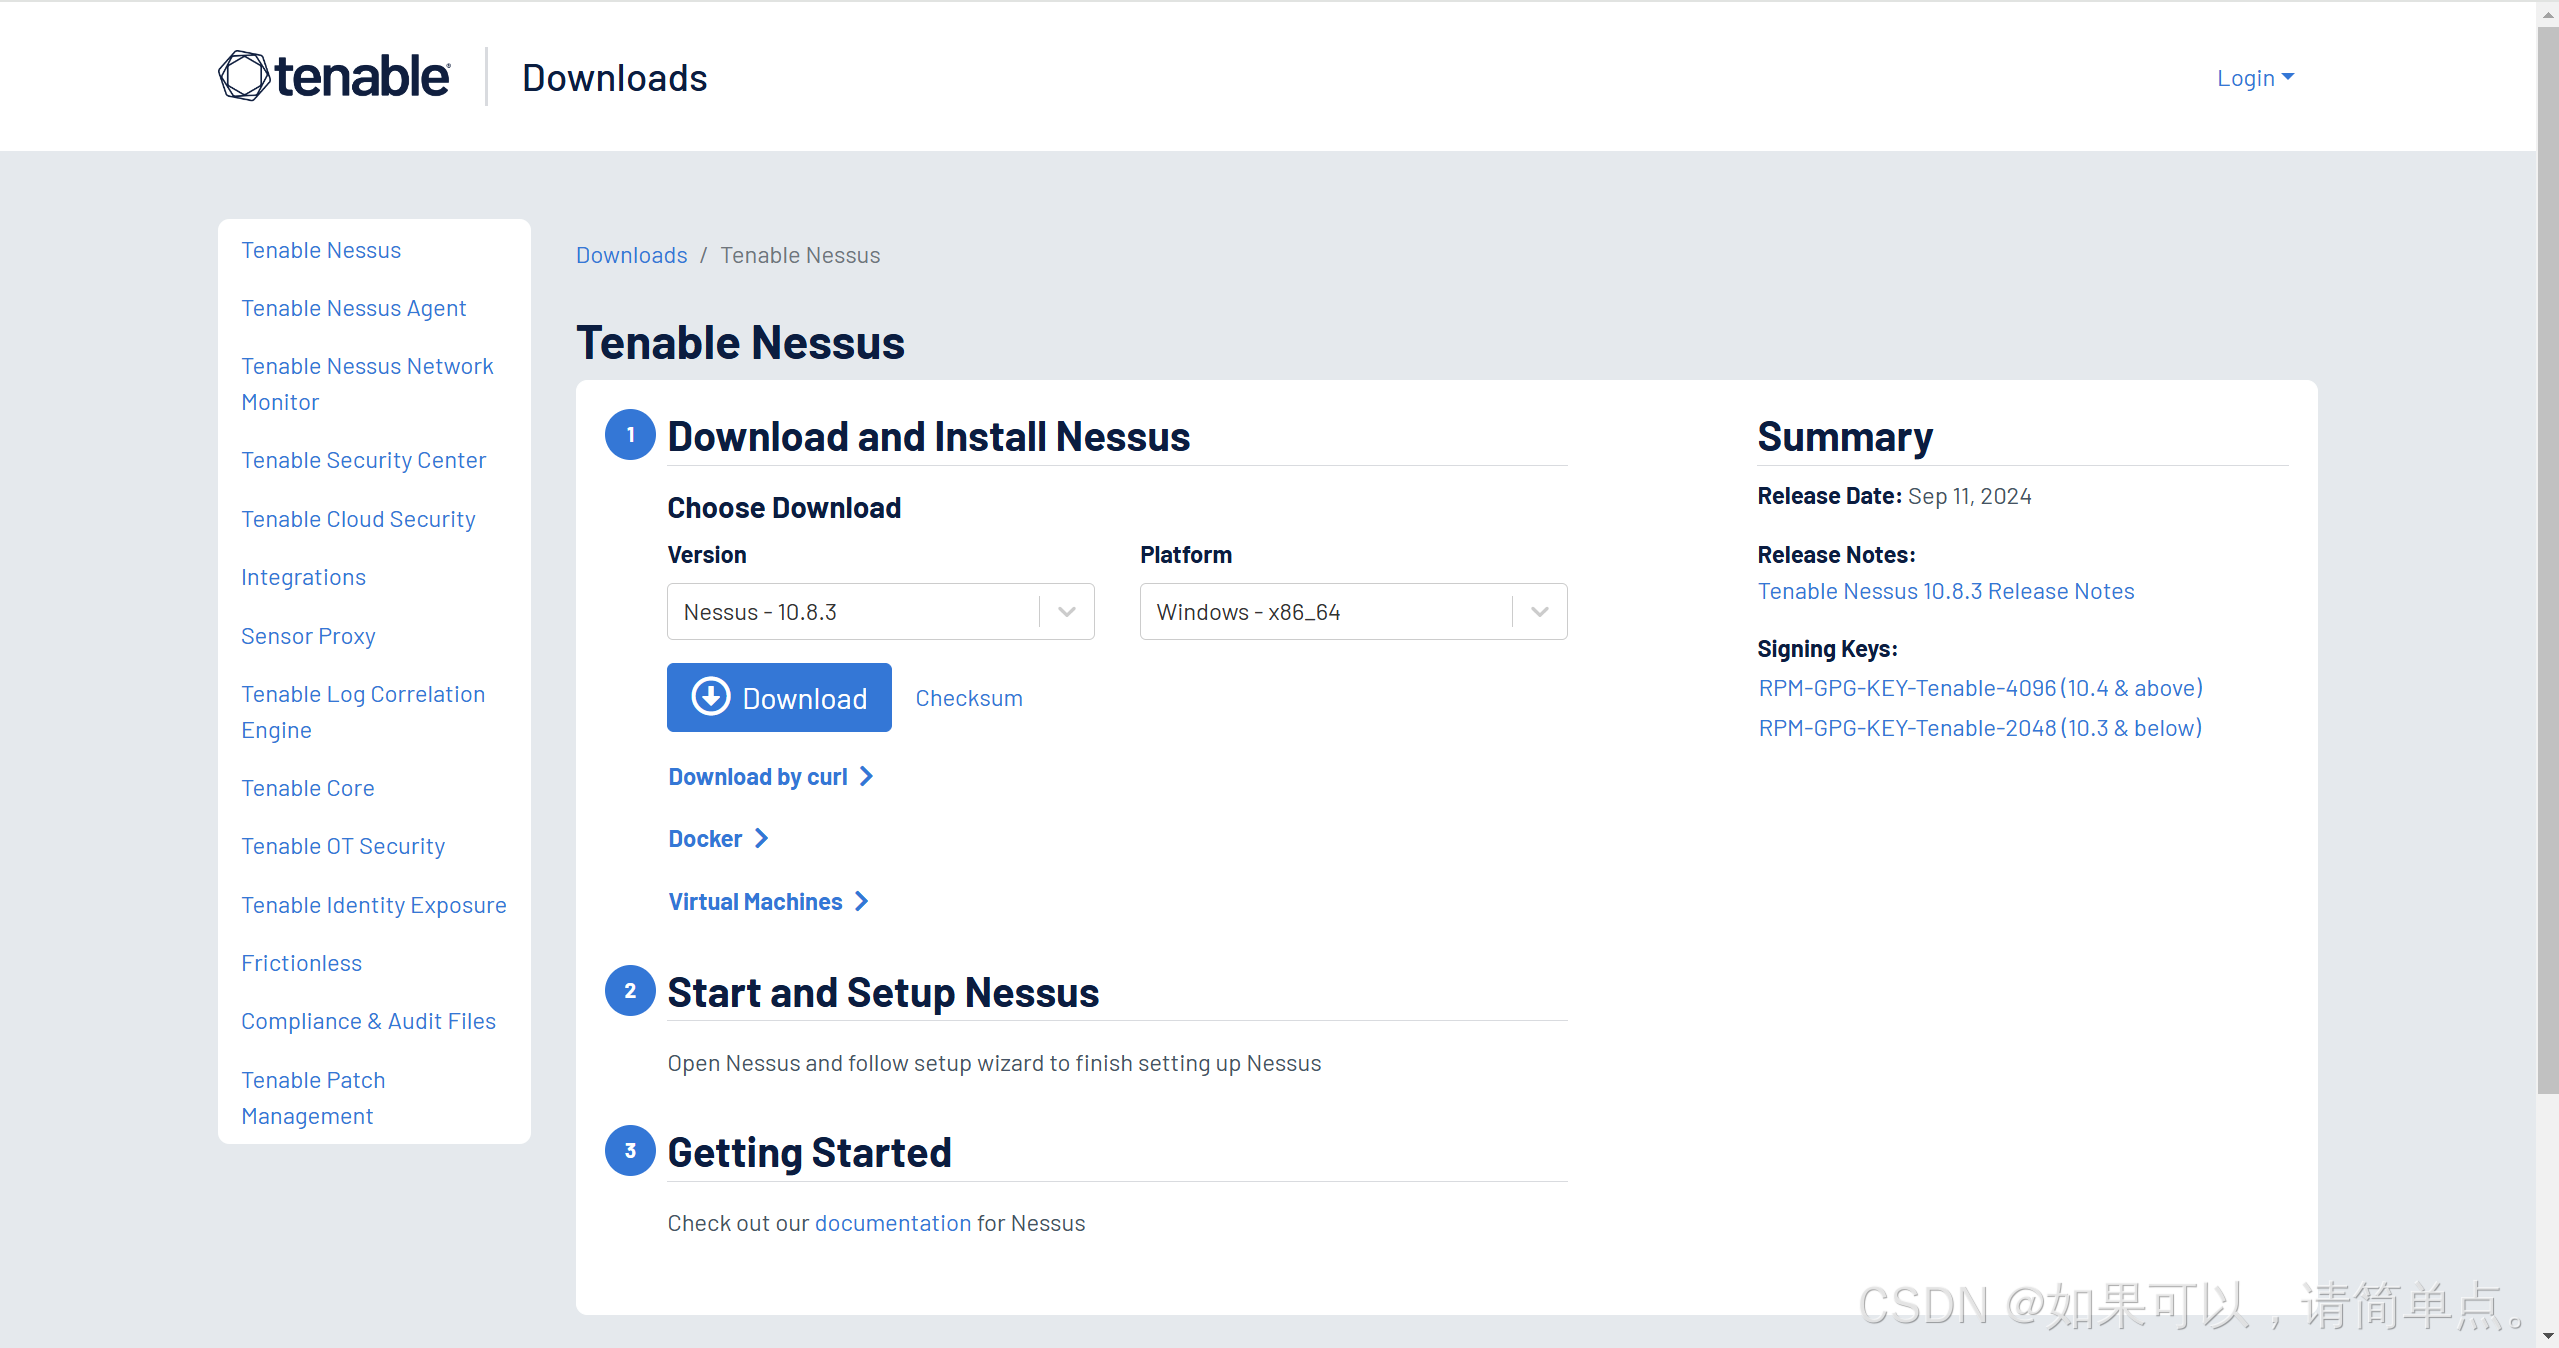This screenshot has width=2559, height=1348.
Task: Click step 1 numbered circle badge
Action: [630, 435]
